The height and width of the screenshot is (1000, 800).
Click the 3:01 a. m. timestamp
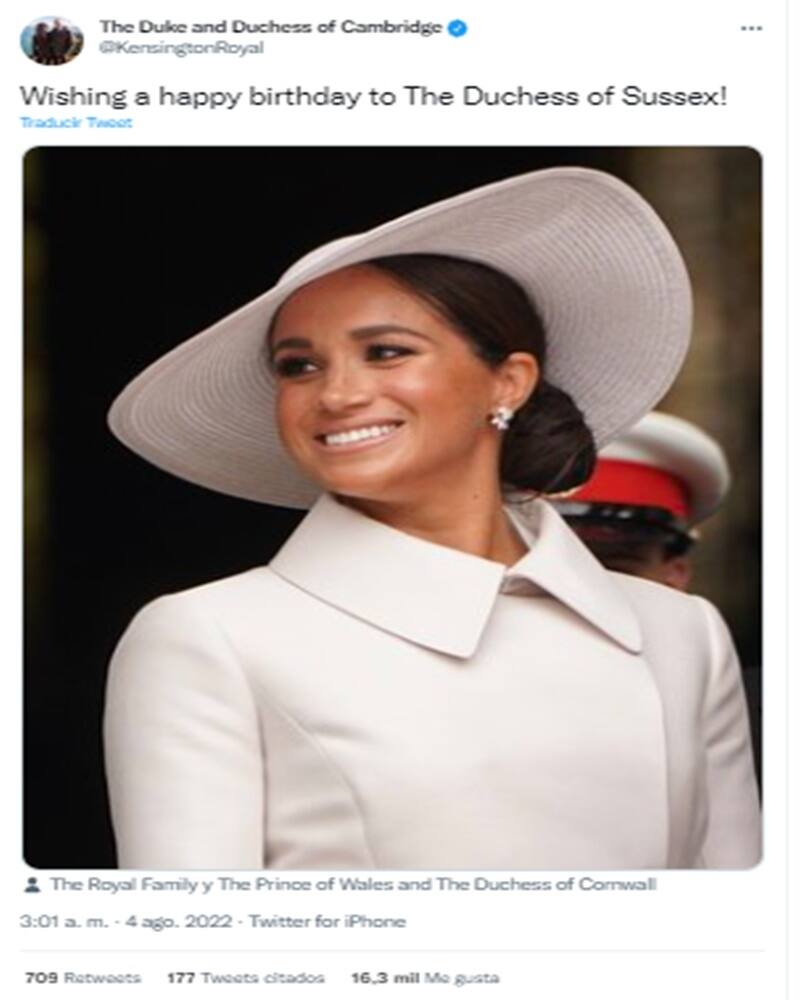click(x=64, y=922)
